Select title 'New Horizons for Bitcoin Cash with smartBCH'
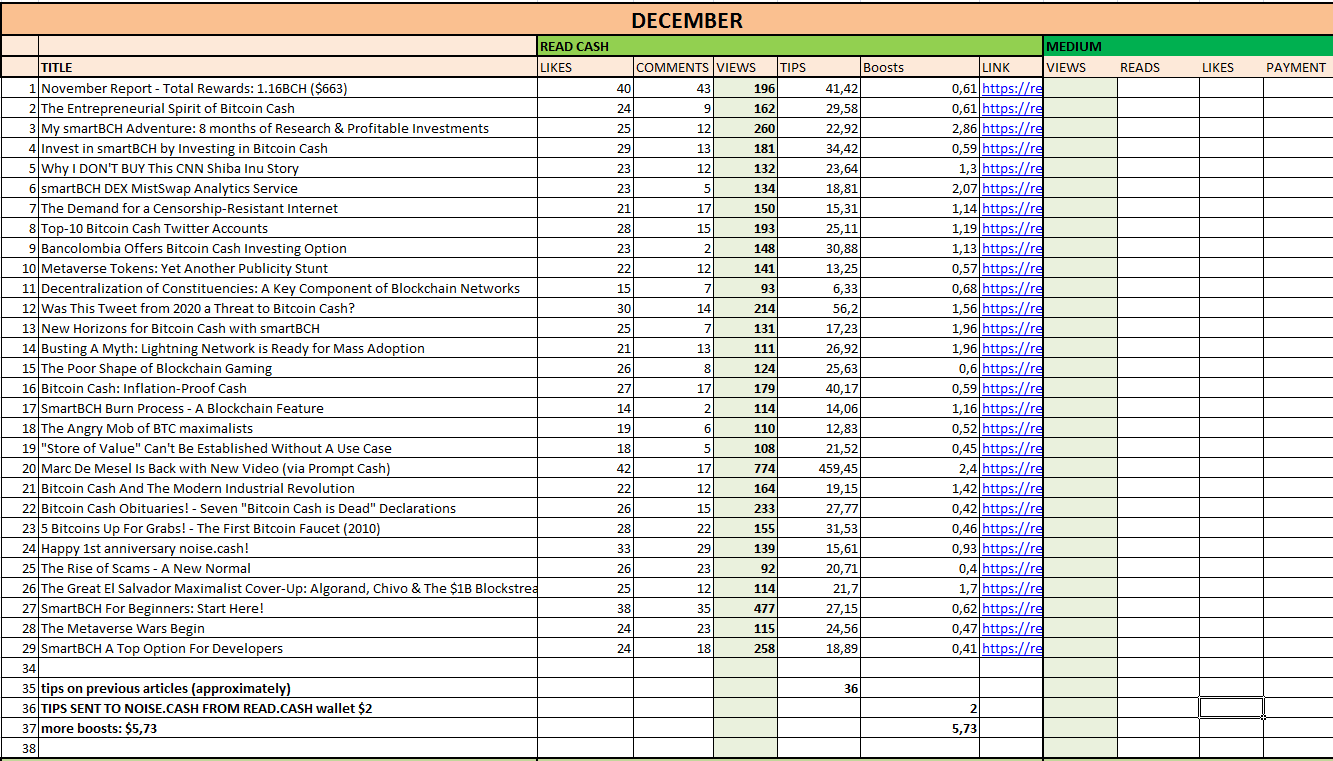Image resolution: width=1333 pixels, height=761 pixels. (x=288, y=328)
